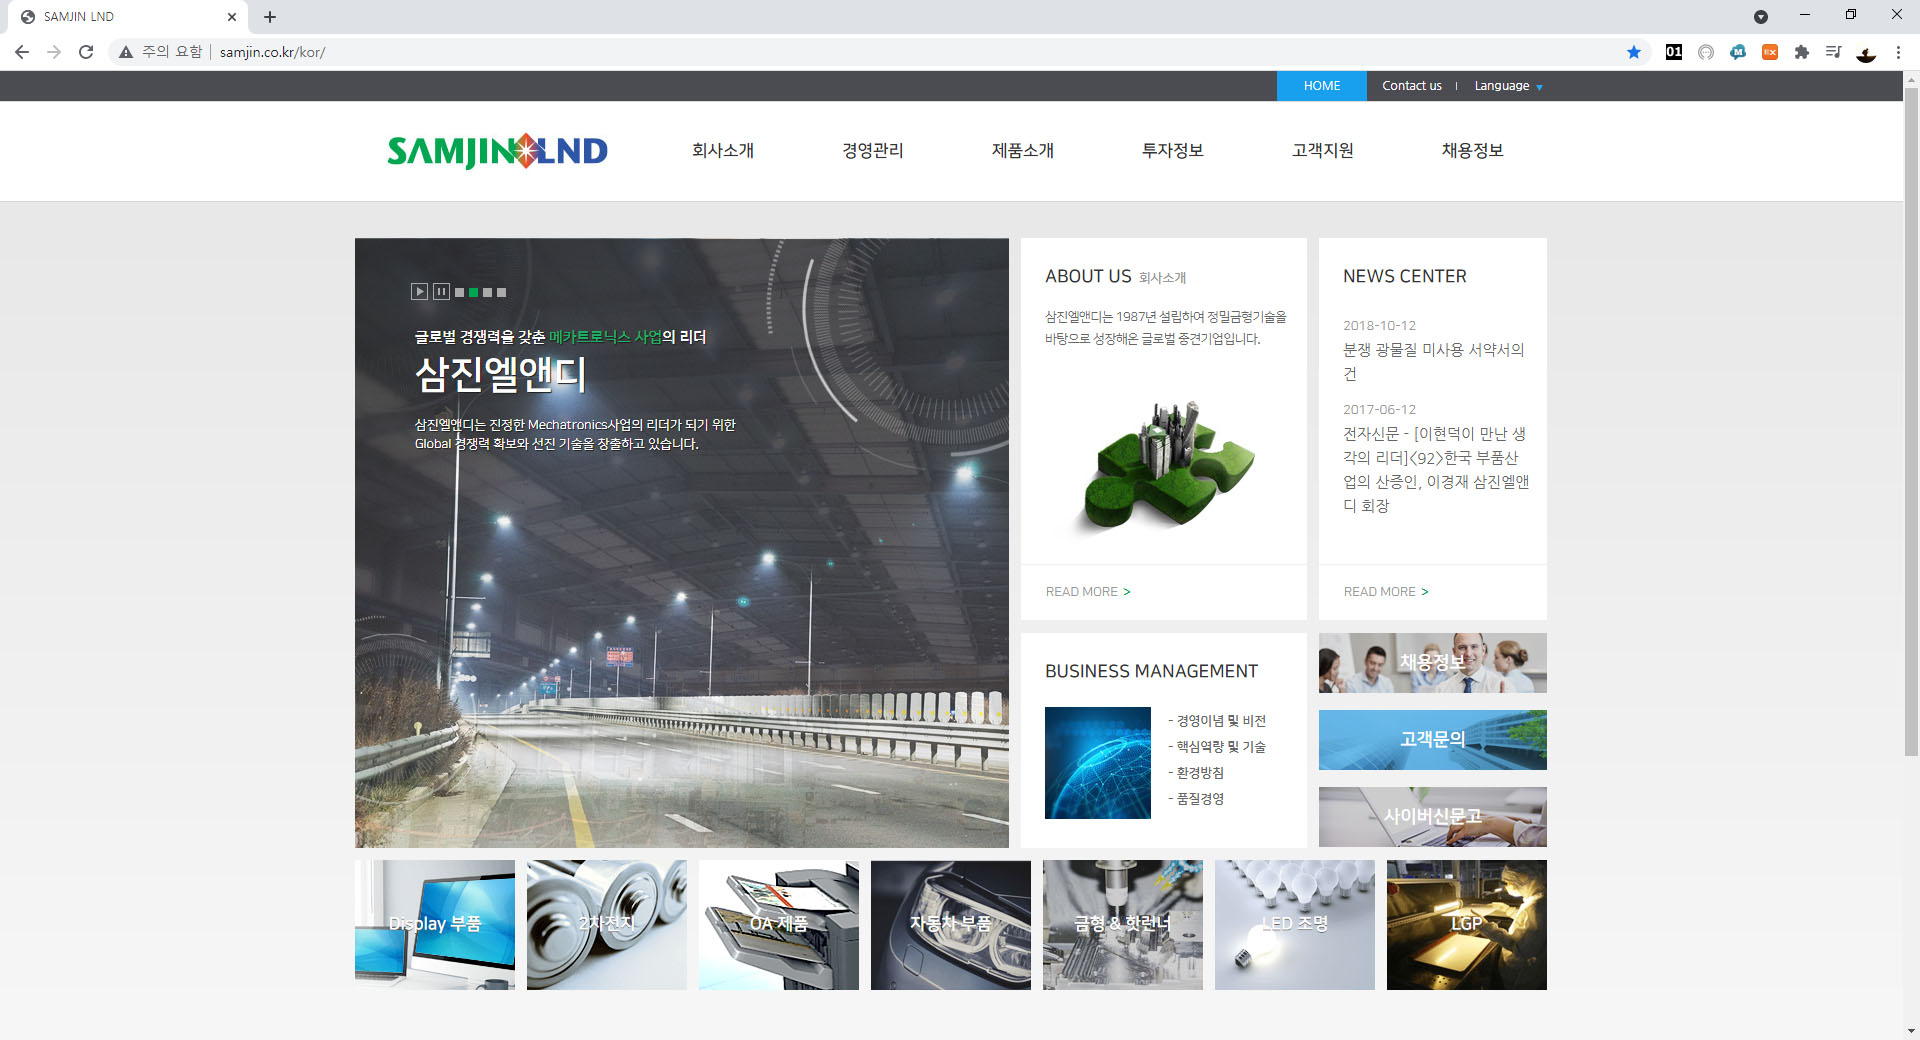The image size is (1920, 1040).
Task: Open the LED 조명 product tile
Action: (x=1295, y=925)
